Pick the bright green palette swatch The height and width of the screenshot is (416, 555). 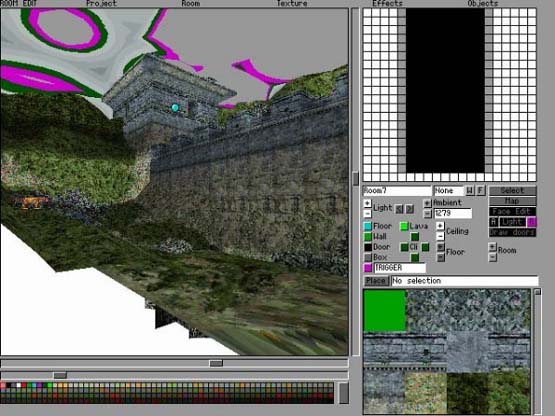pos(50,385)
